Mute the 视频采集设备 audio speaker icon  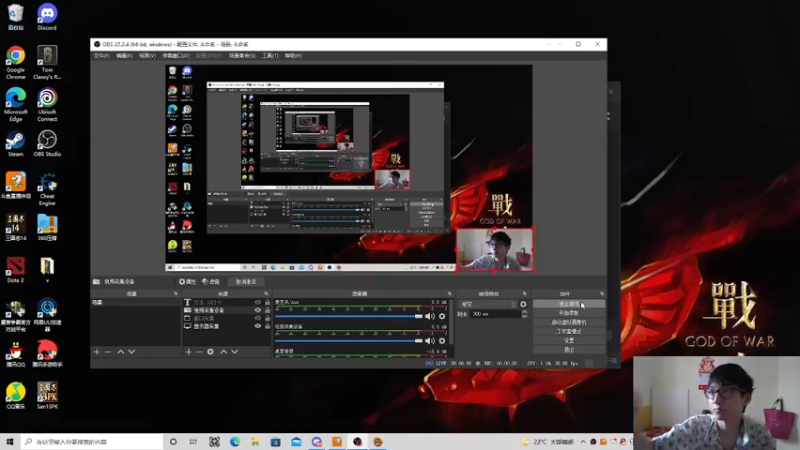click(430, 341)
